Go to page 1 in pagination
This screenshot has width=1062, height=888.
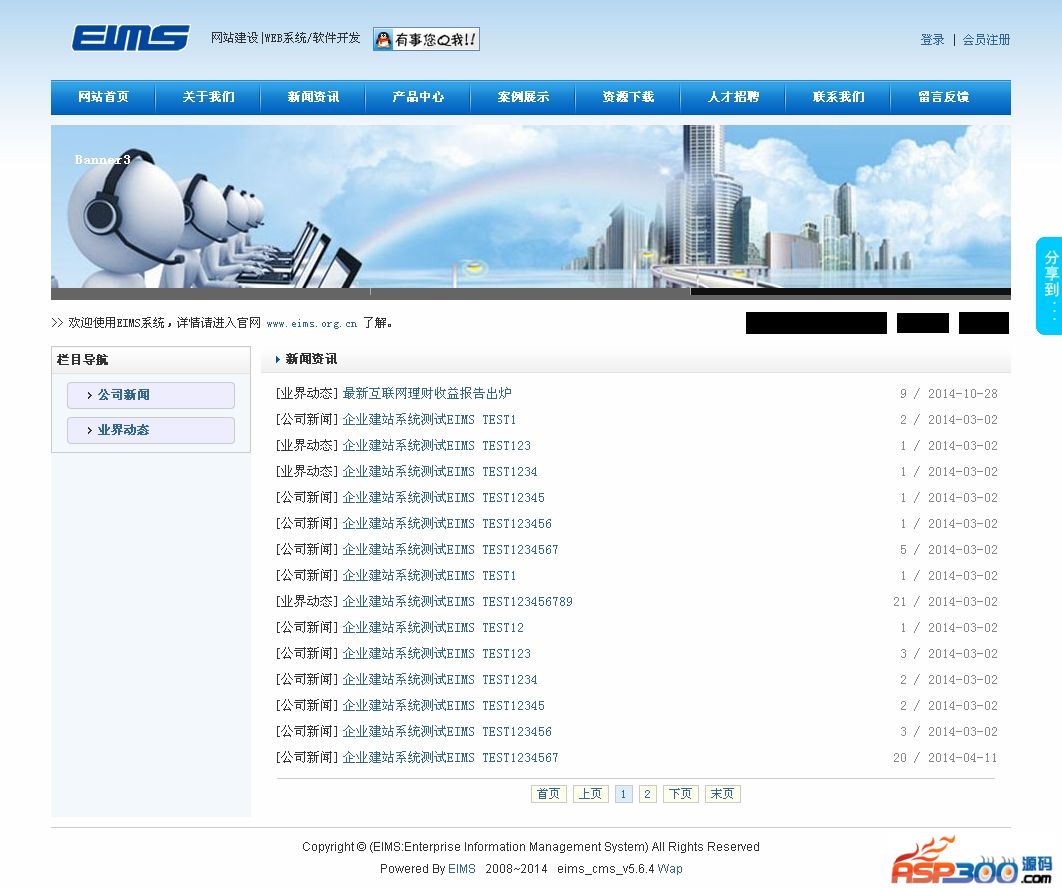[623, 794]
